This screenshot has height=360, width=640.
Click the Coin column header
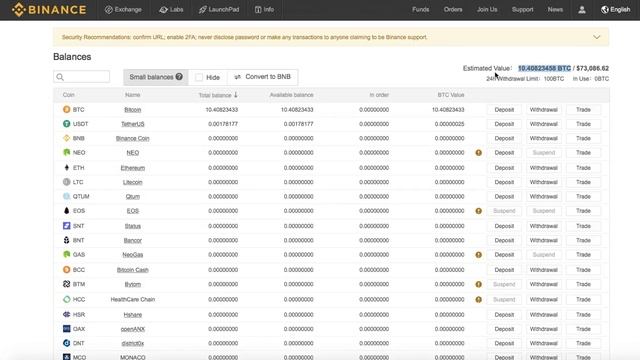69,95
